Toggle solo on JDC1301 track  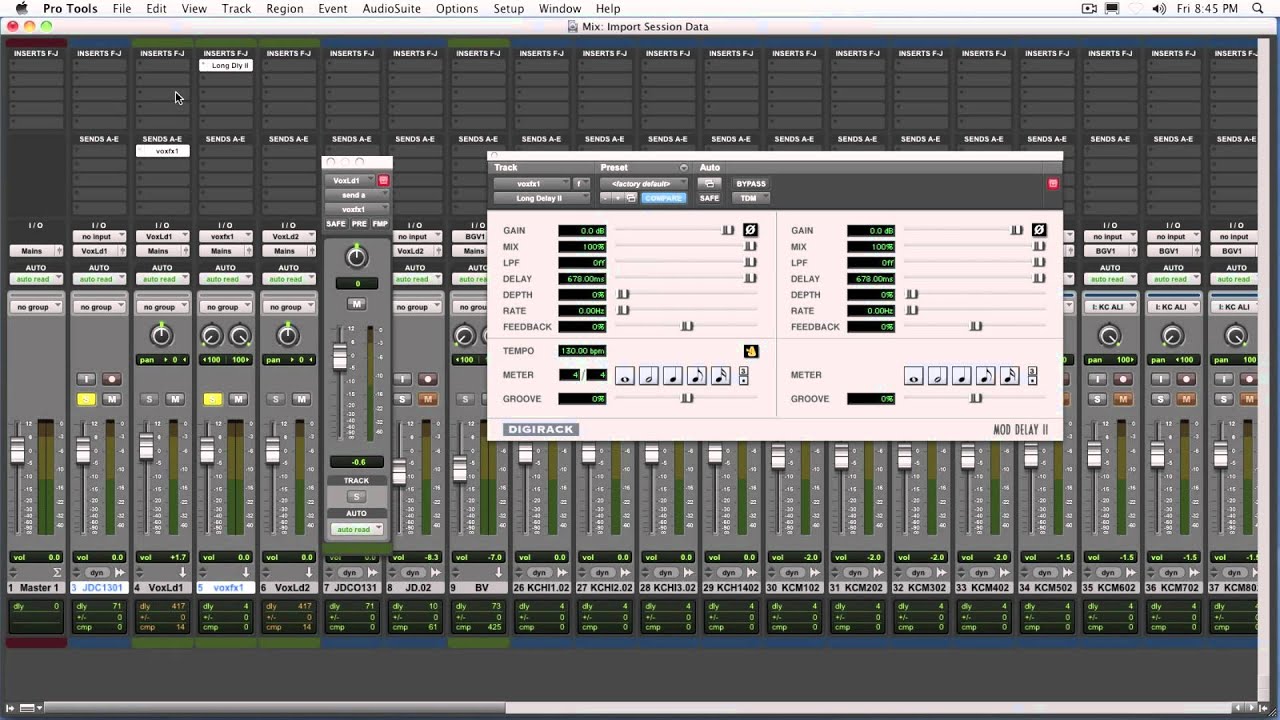pos(86,399)
